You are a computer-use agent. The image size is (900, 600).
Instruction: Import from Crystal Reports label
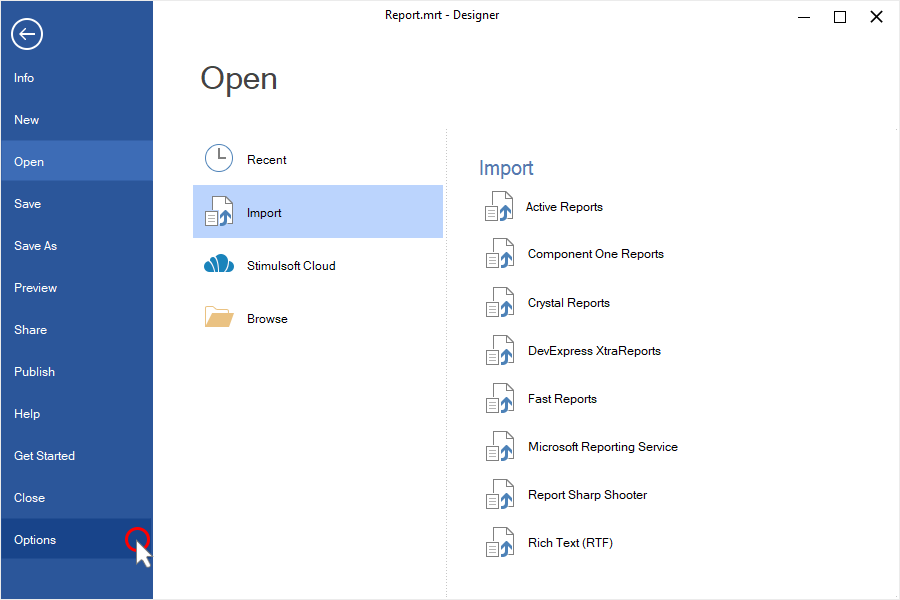click(x=569, y=303)
